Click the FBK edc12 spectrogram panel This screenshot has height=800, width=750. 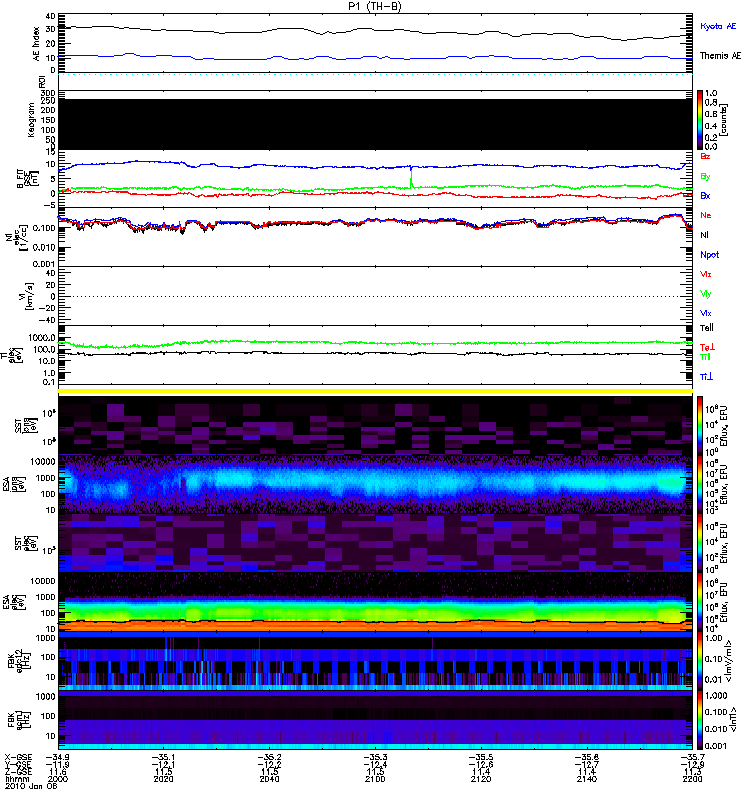pyautogui.click(x=375, y=661)
